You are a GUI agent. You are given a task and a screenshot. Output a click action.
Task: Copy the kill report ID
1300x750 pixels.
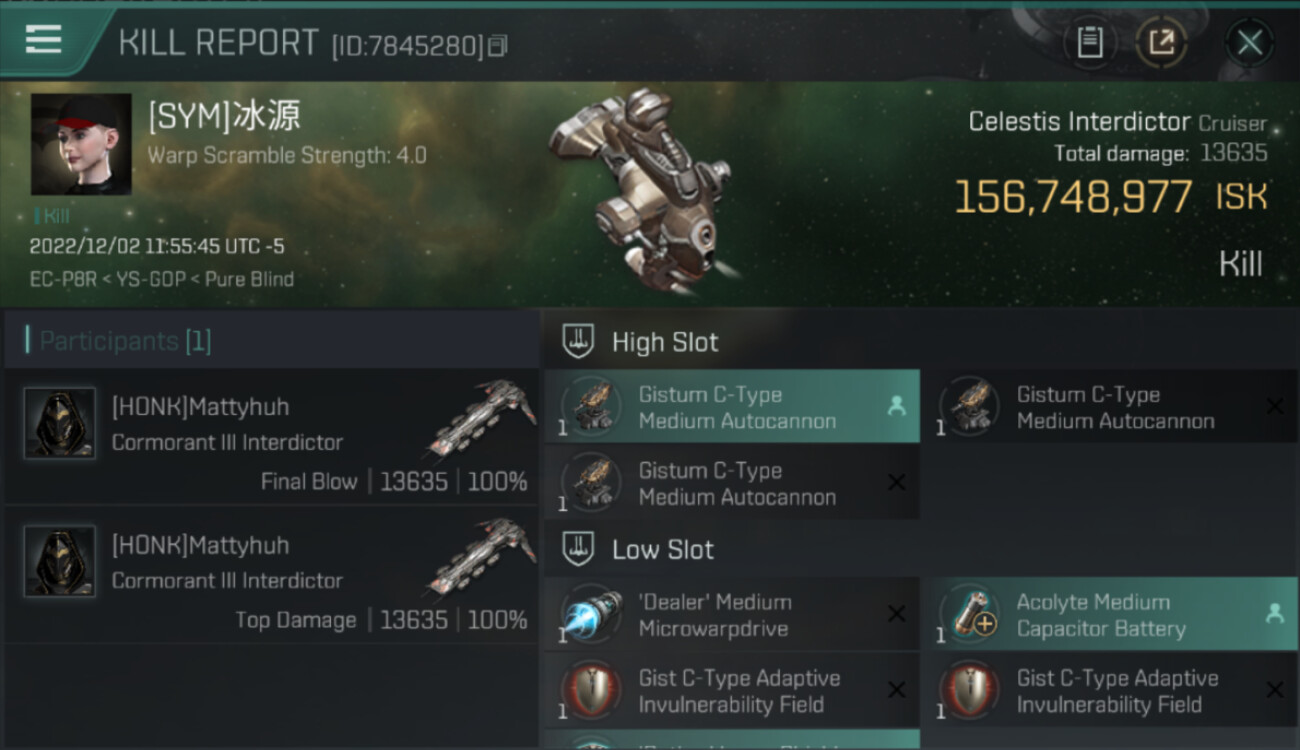pos(498,45)
